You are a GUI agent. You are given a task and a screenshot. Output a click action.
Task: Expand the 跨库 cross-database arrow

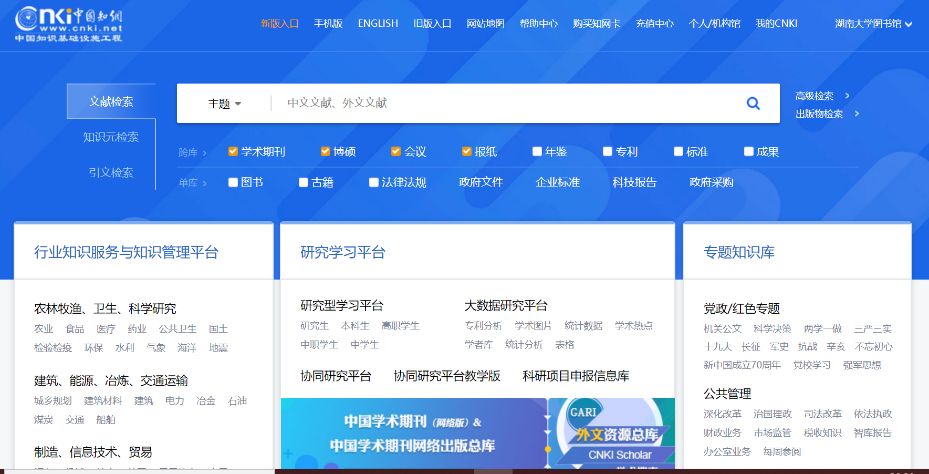(x=204, y=153)
